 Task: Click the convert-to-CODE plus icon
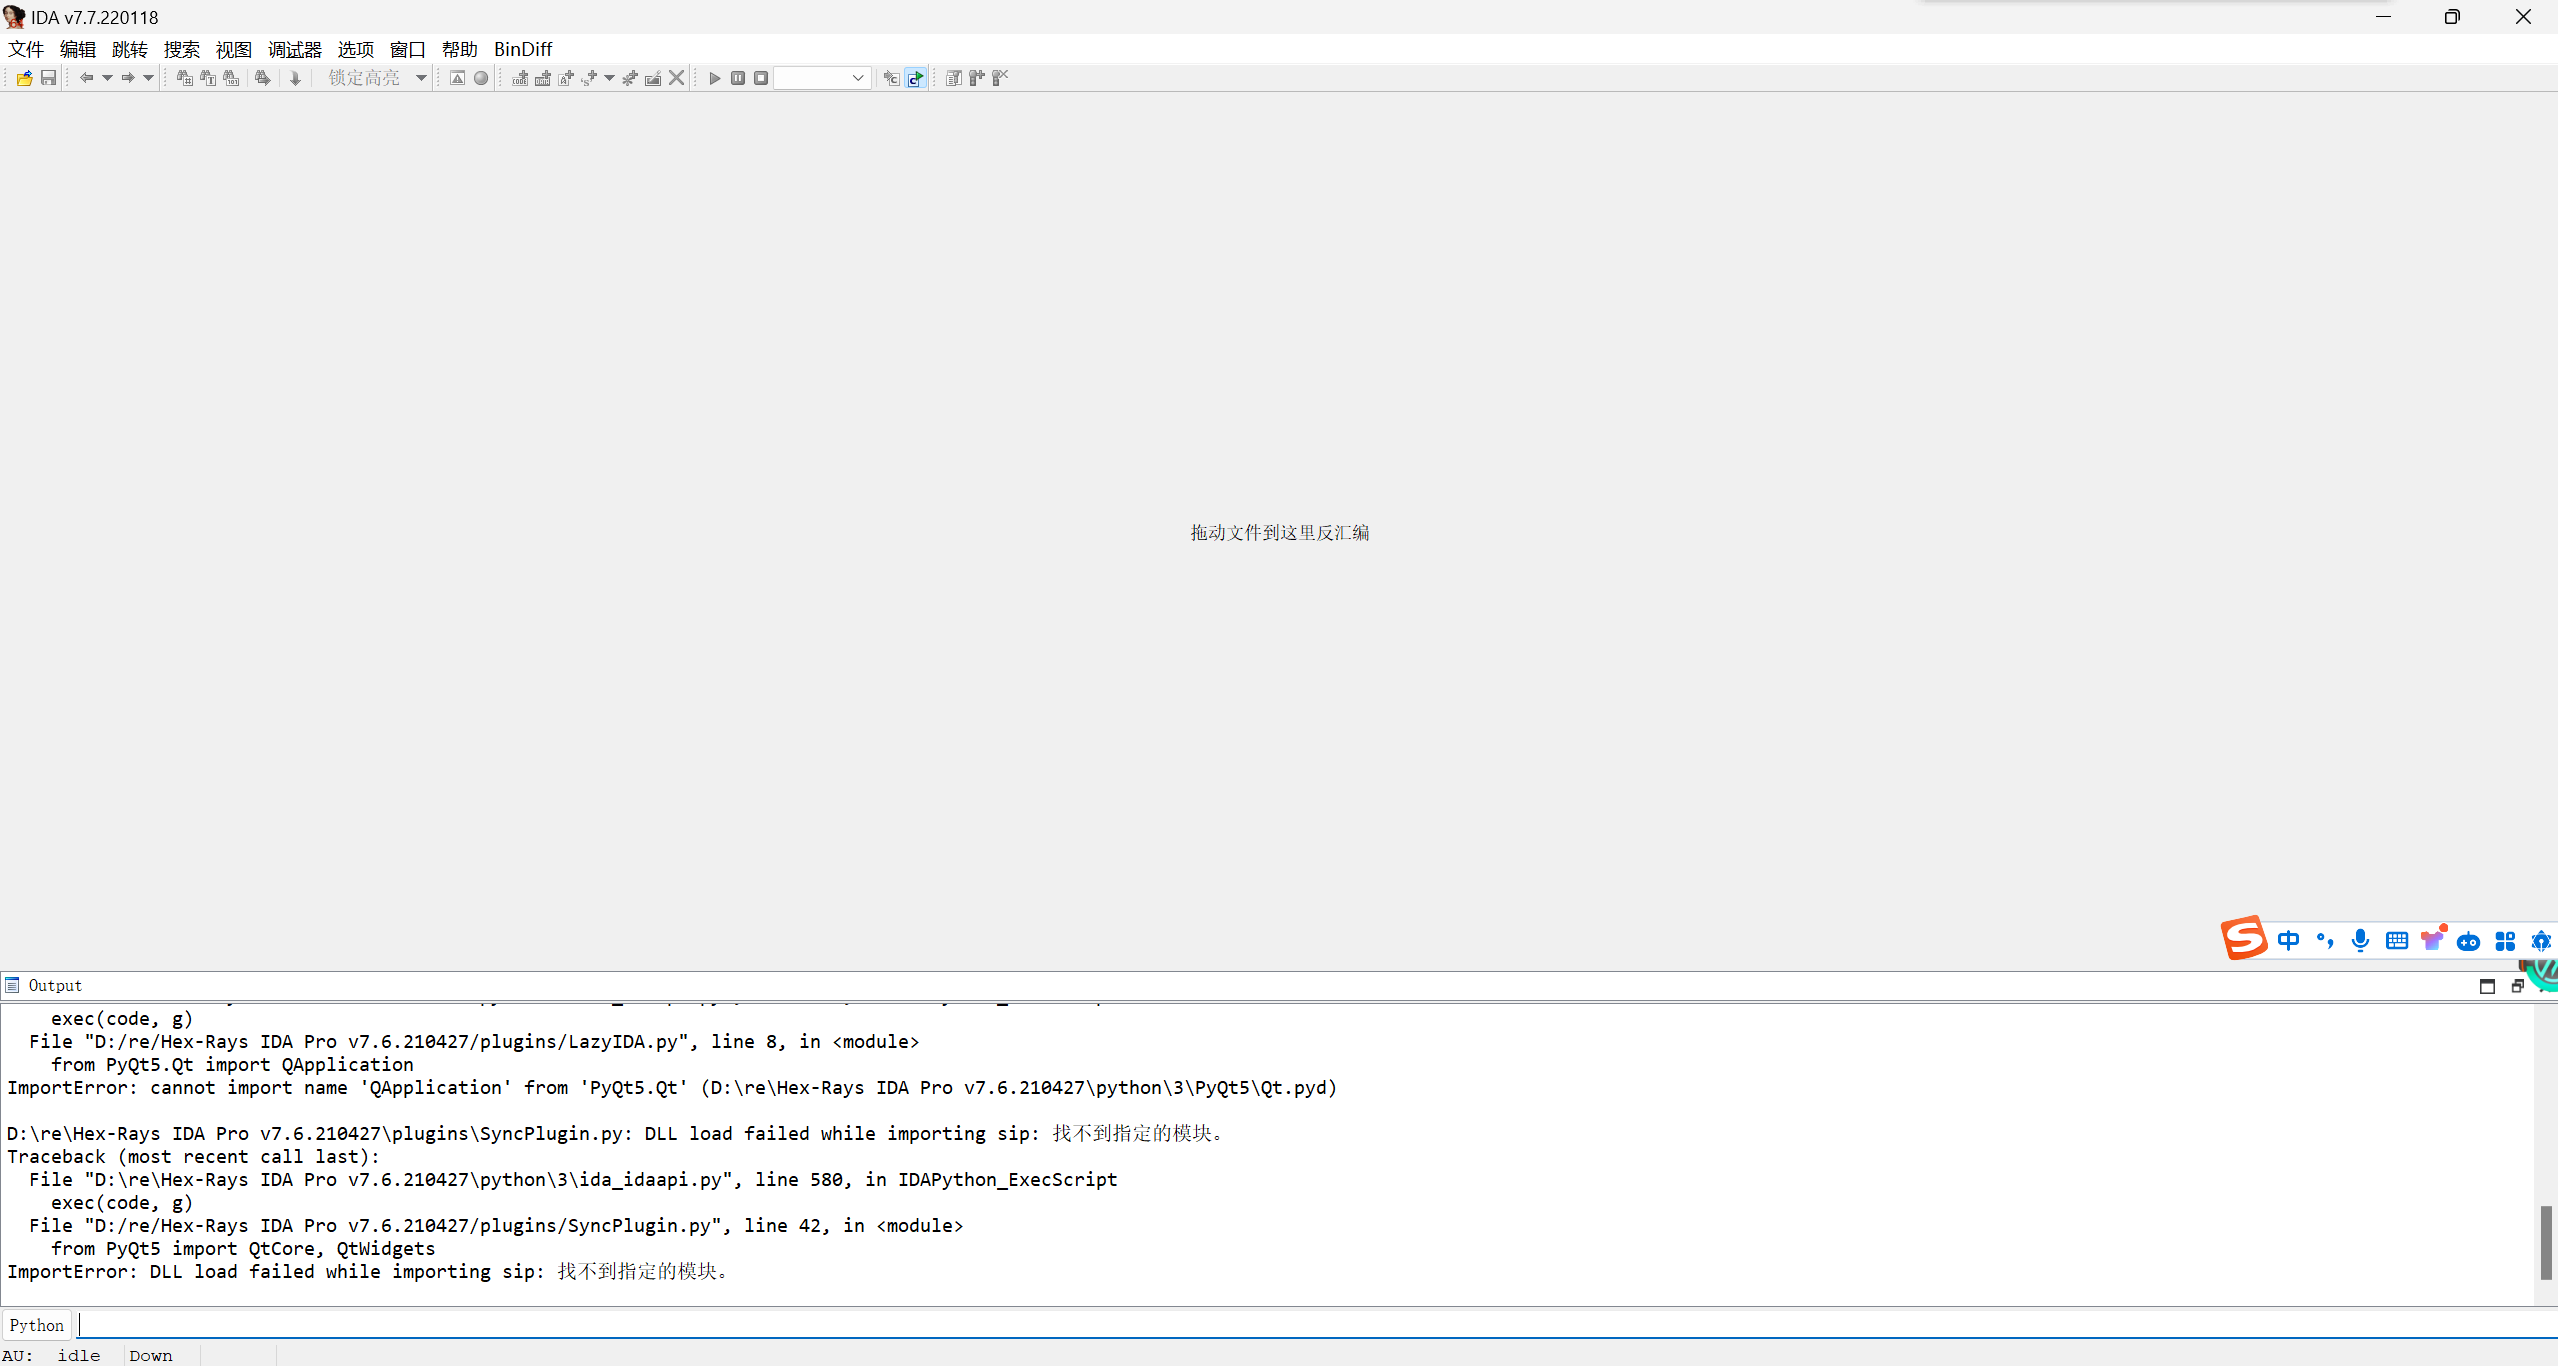(520, 78)
